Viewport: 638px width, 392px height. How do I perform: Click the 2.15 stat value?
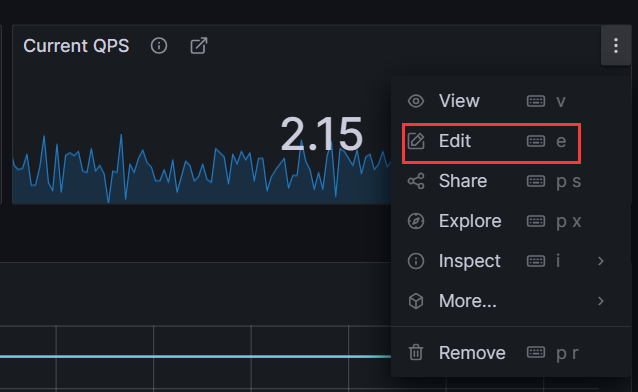tap(321, 134)
